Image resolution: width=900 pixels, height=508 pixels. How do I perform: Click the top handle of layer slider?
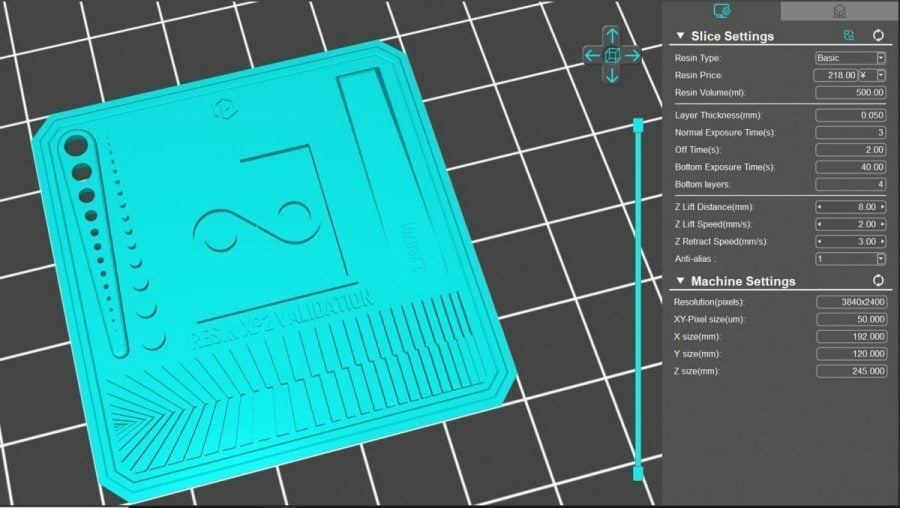click(638, 125)
